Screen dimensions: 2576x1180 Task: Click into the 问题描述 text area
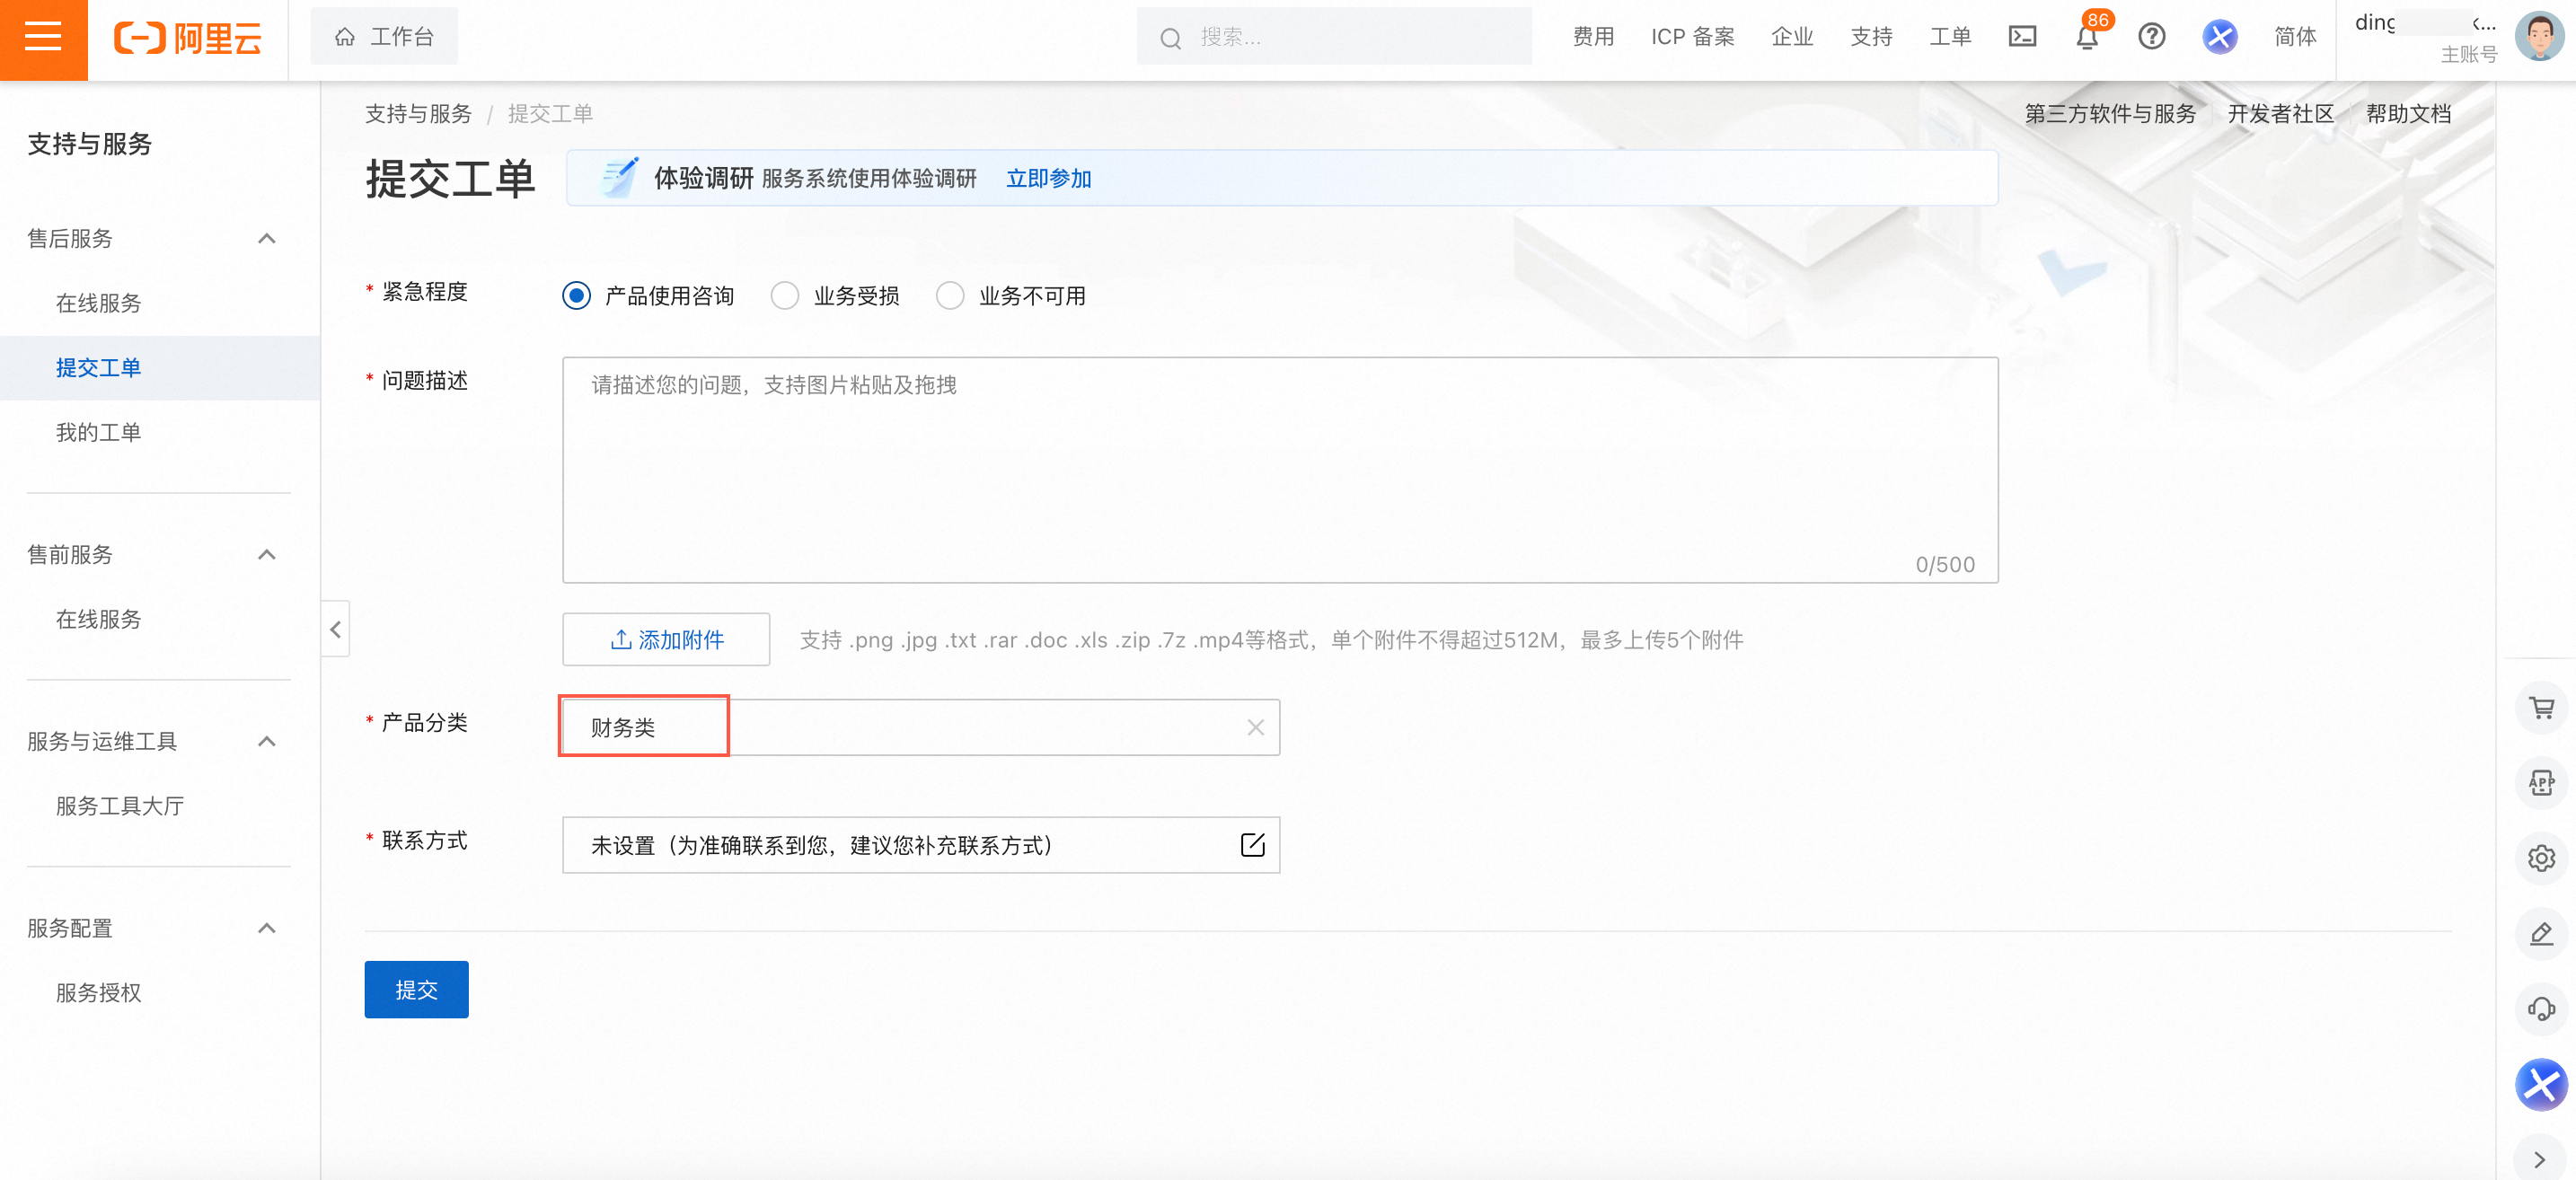coord(1279,469)
